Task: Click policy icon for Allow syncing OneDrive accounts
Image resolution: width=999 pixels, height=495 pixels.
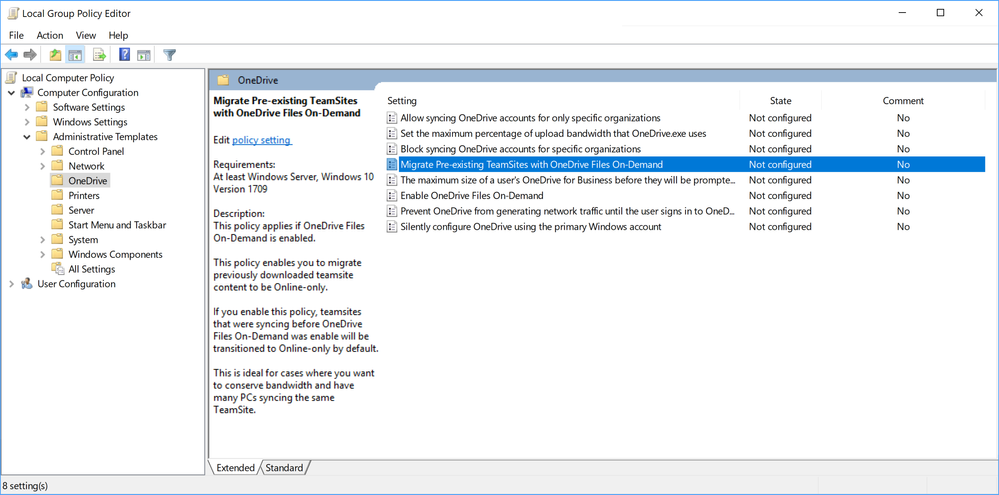Action: tap(392, 118)
